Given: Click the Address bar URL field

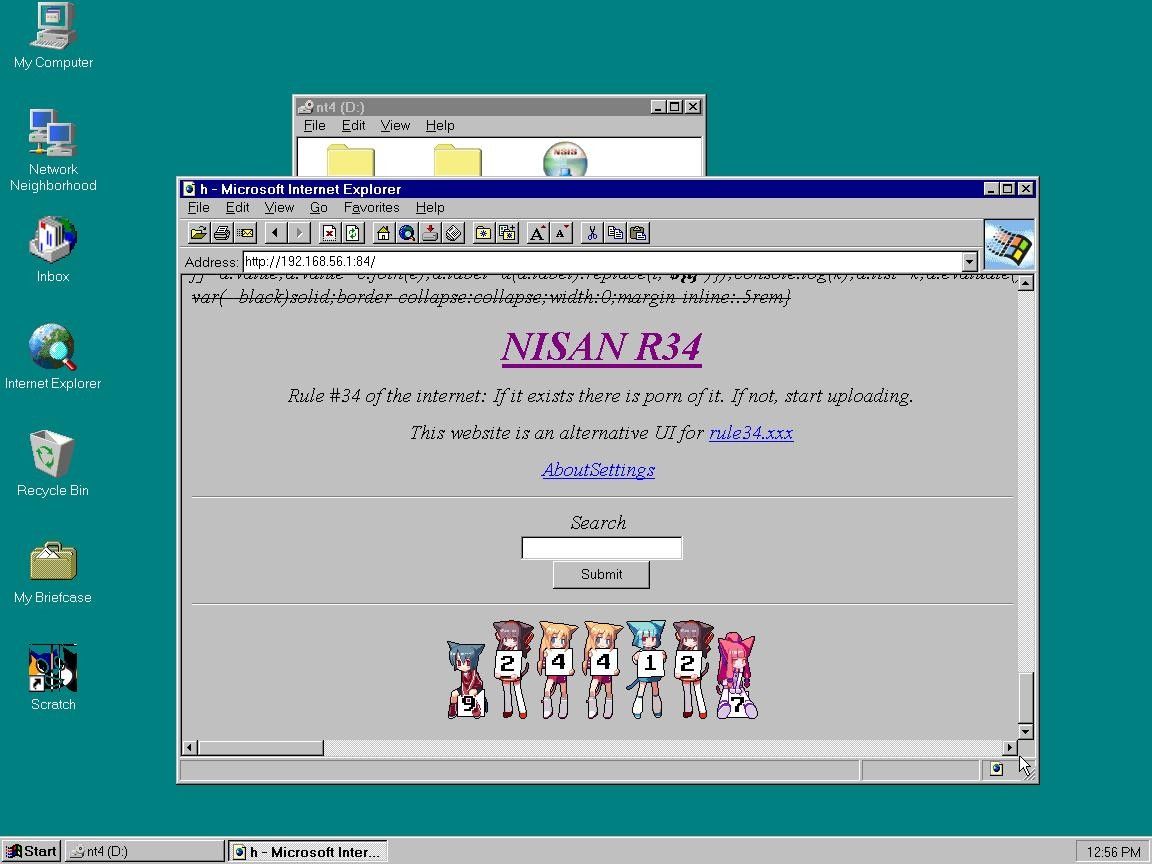Looking at the screenshot, I should tap(602, 262).
